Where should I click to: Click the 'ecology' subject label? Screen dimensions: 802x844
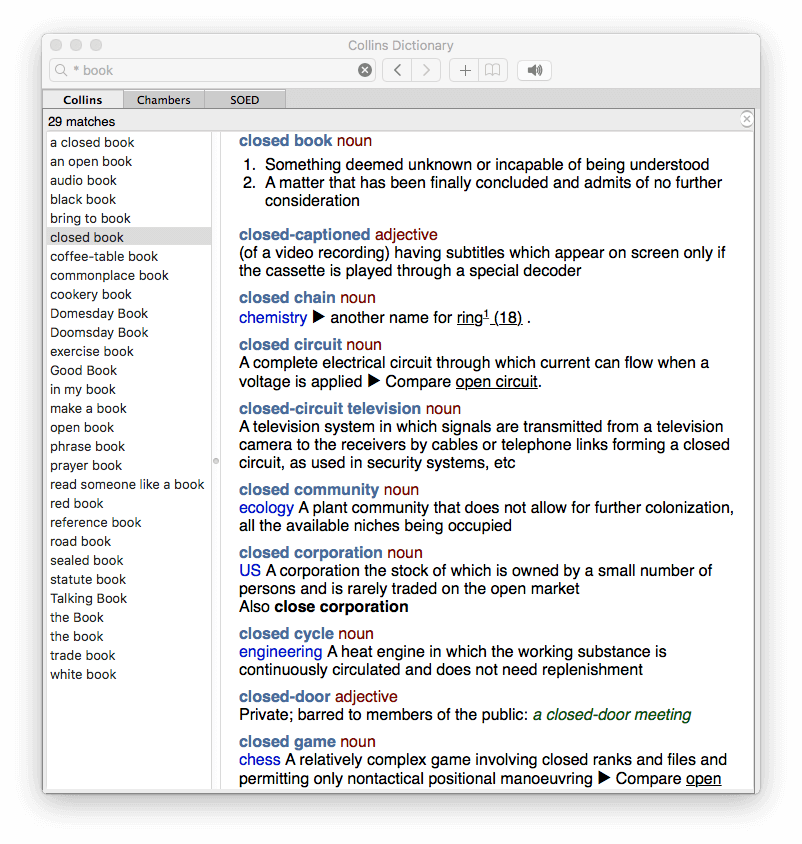click(x=266, y=508)
